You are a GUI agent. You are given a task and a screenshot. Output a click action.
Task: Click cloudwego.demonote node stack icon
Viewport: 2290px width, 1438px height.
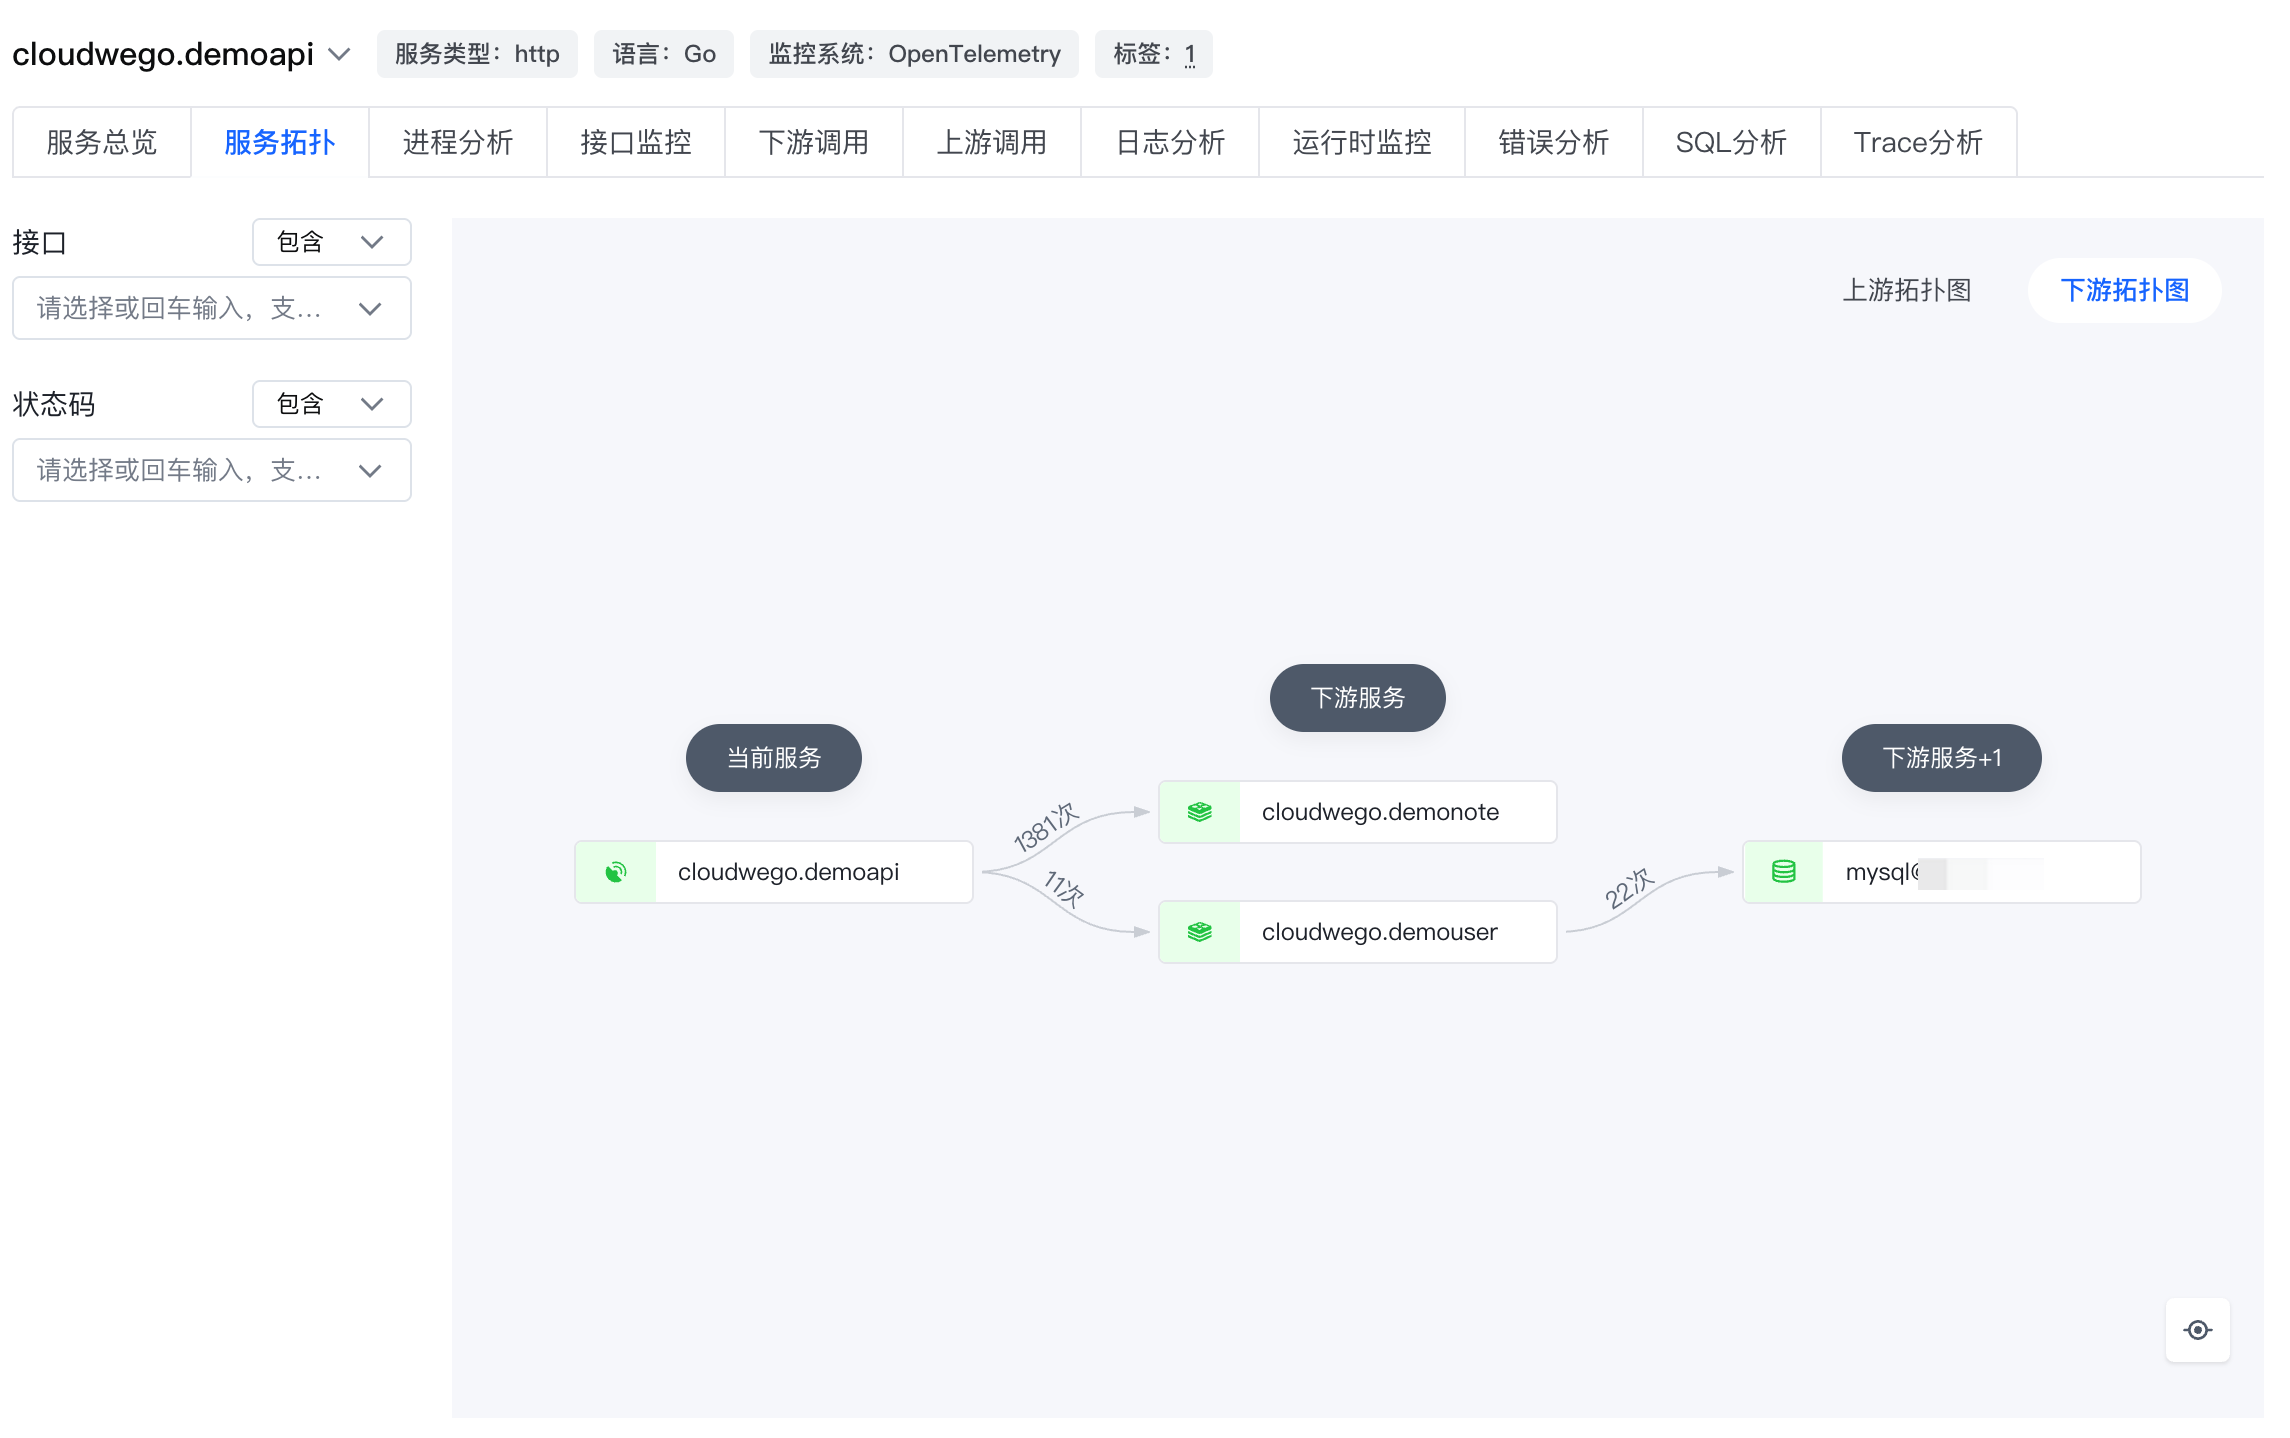click(1199, 812)
